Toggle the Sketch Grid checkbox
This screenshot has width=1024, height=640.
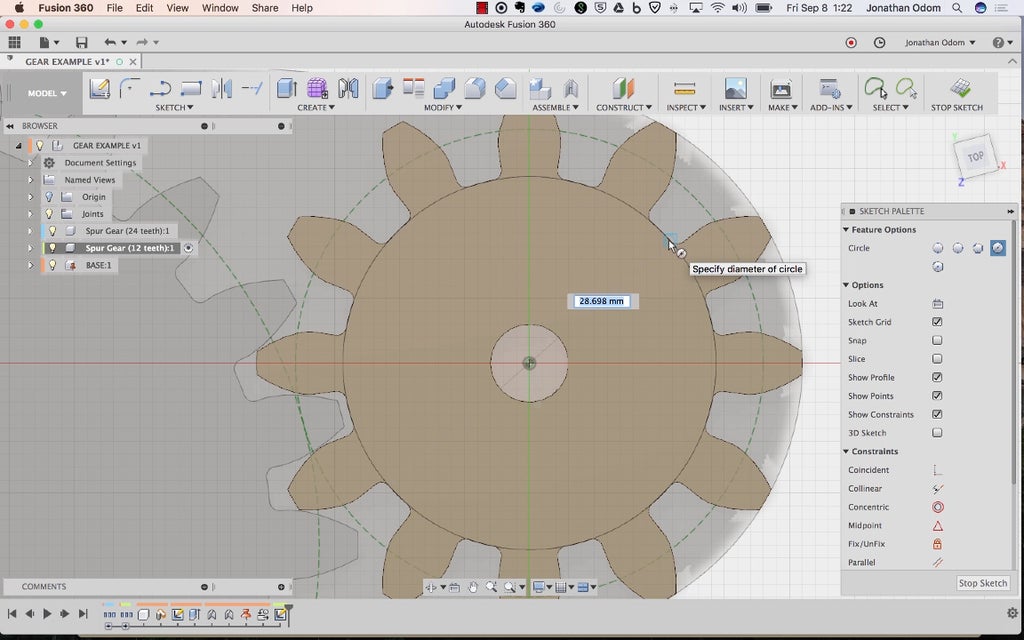(x=937, y=322)
